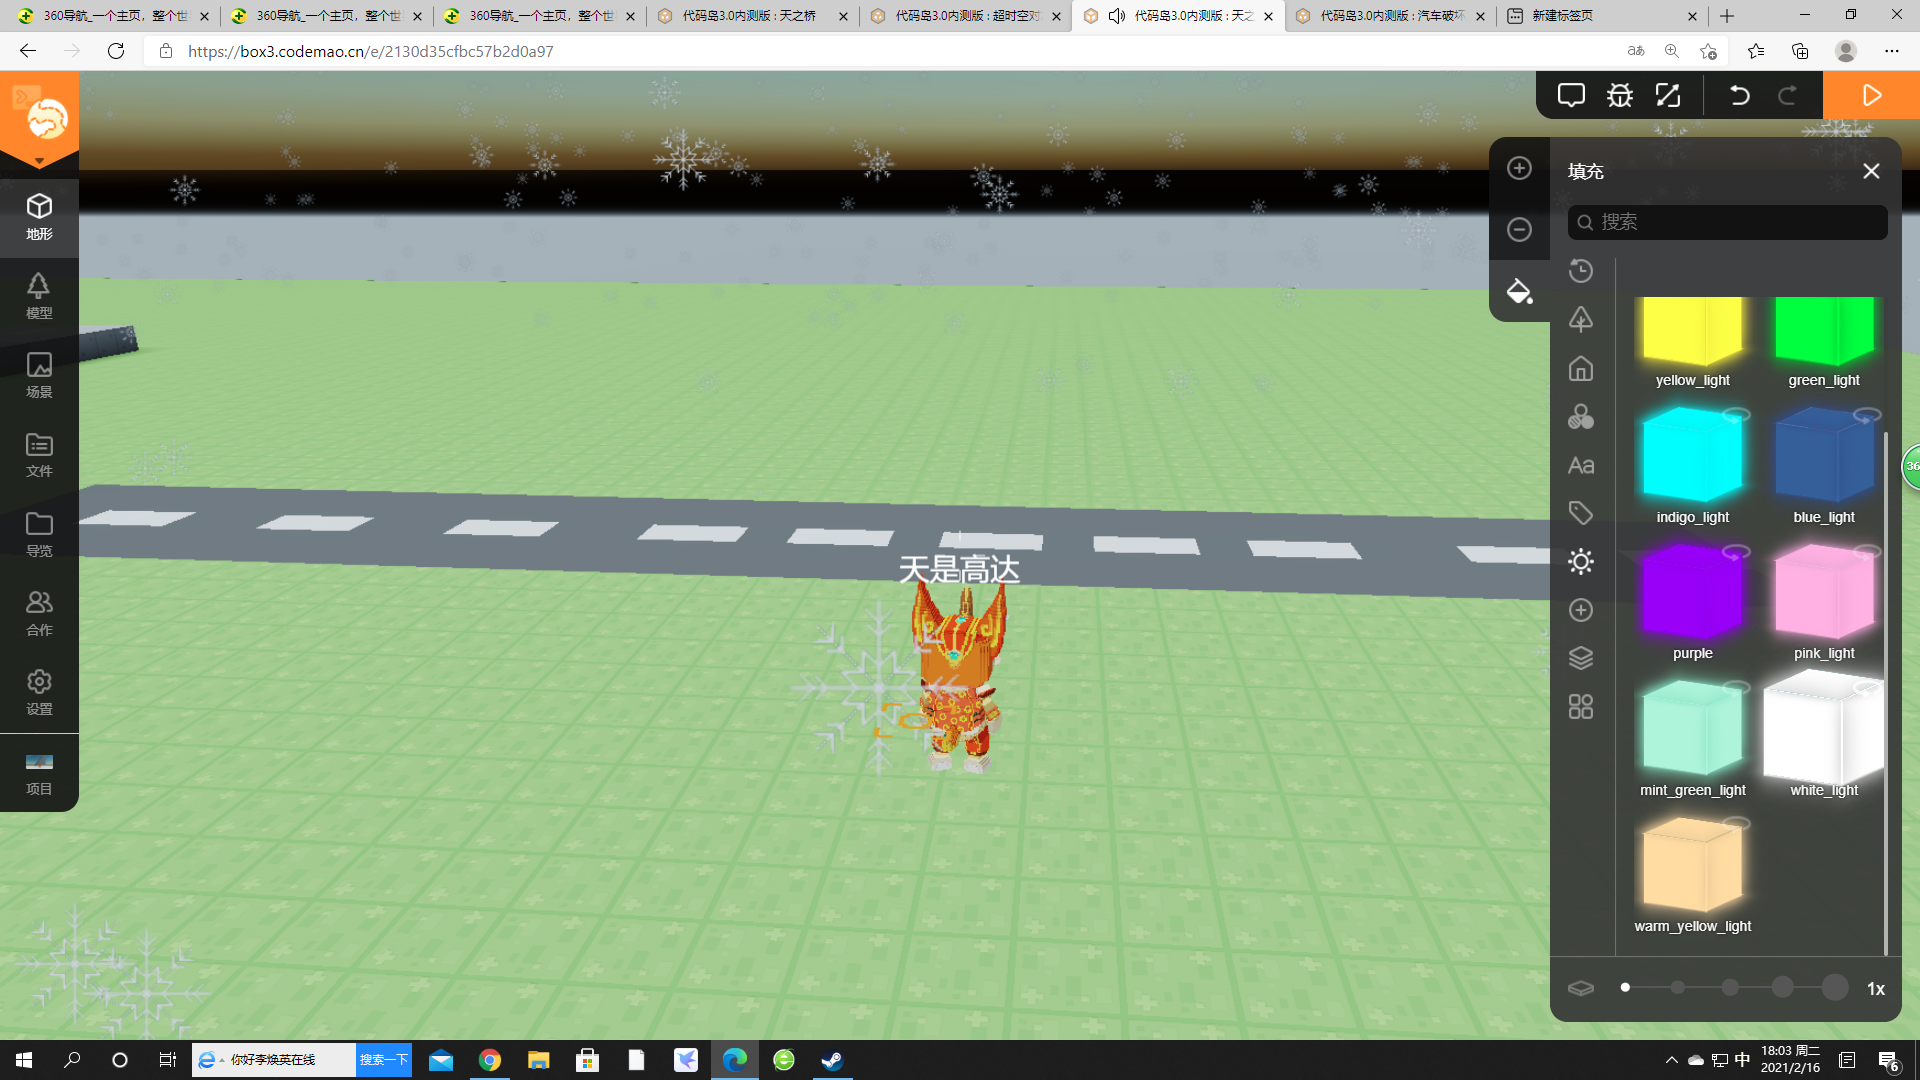
Task: Show hidden system tray icons
Action: [1671, 1060]
